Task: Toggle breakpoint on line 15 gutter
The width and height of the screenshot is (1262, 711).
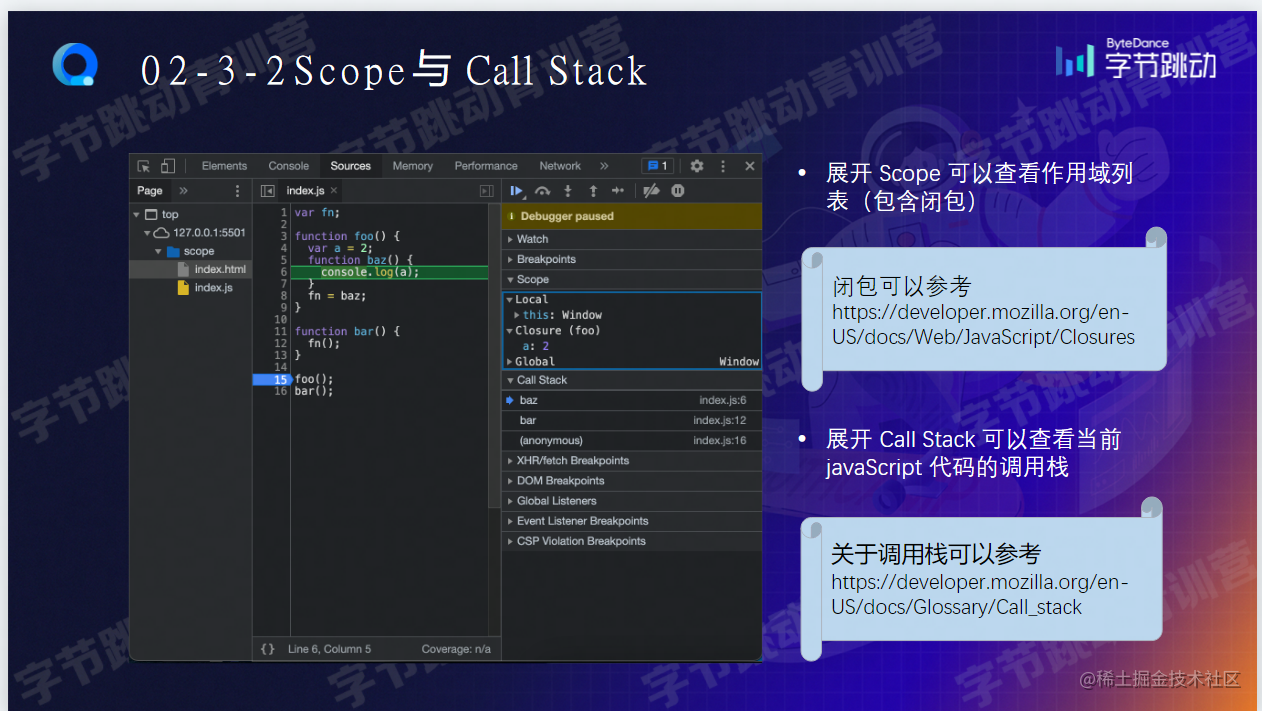Action: [x=271, y=380]
